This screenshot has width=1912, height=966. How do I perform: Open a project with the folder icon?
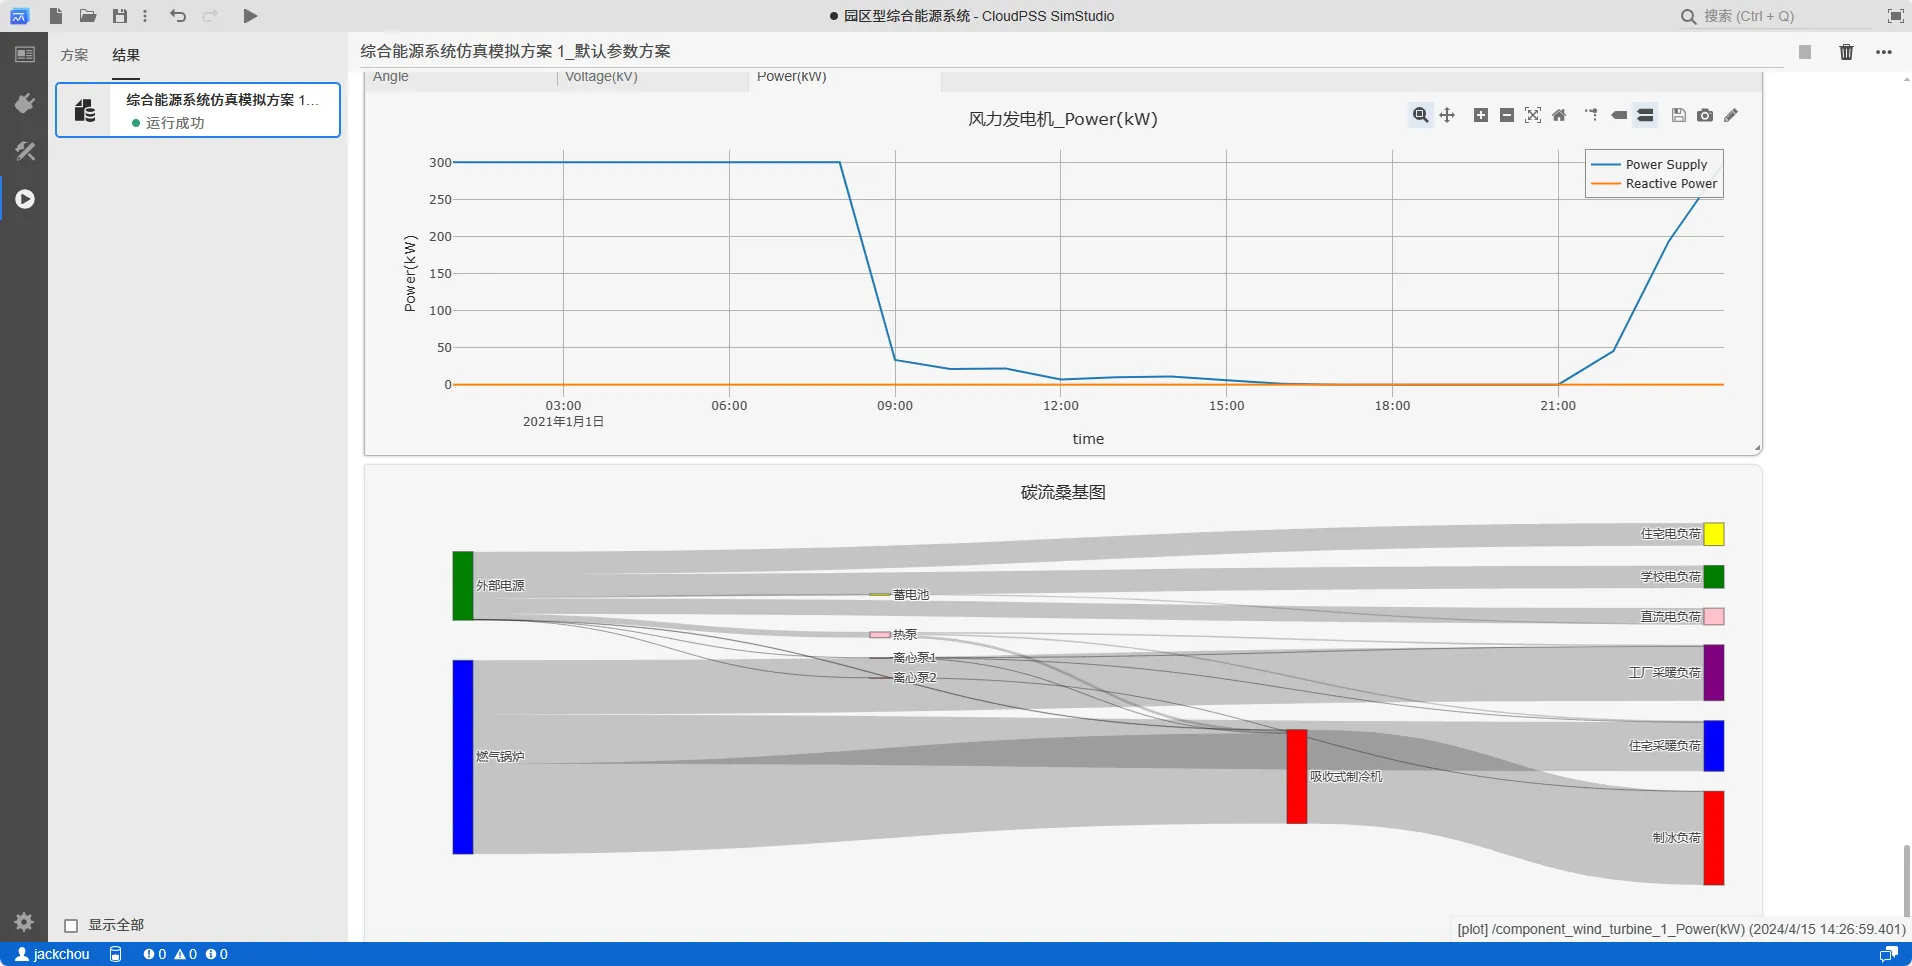pos(88,16)
